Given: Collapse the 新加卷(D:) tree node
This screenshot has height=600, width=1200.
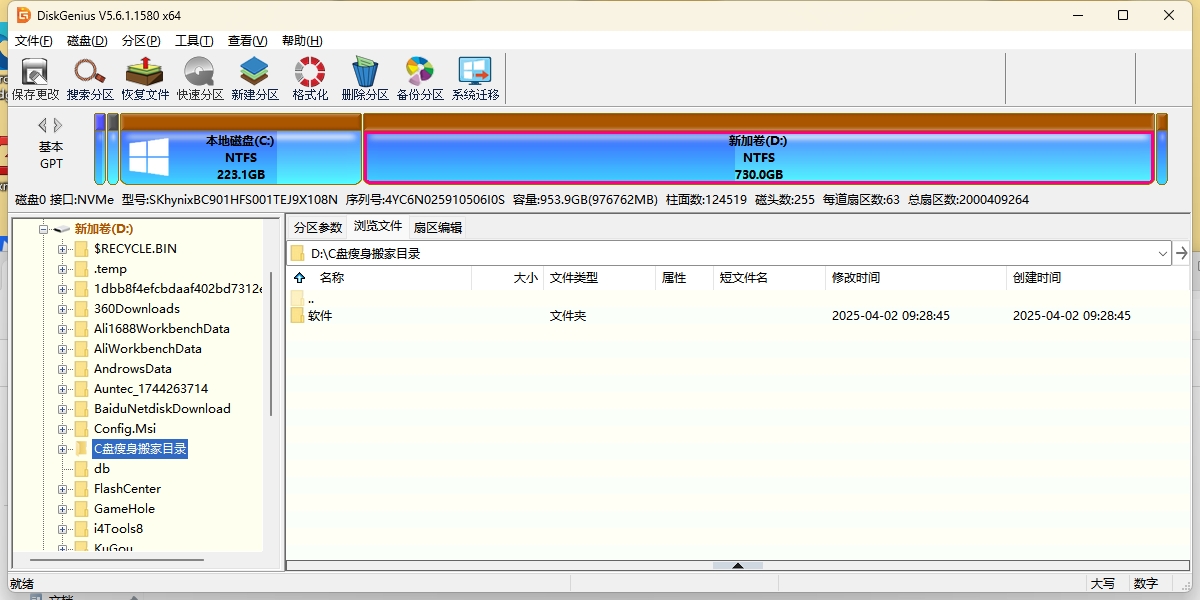Looking at the screenshot, I should pyautogui.click(x=43, y=229).
